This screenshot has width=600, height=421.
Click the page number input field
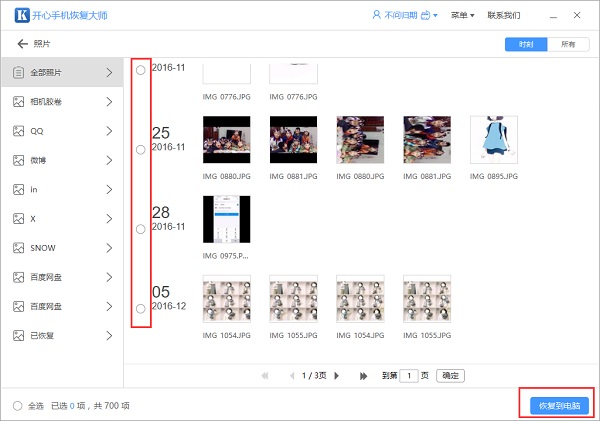409,376
